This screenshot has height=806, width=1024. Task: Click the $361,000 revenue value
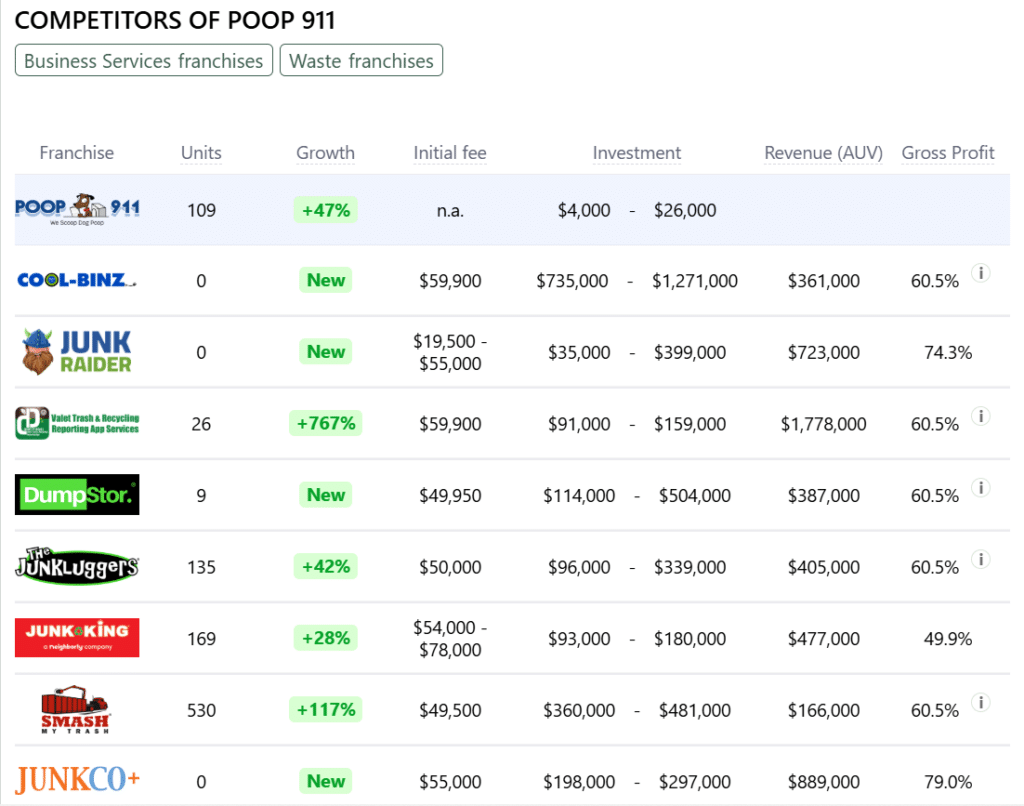point(824,281)
